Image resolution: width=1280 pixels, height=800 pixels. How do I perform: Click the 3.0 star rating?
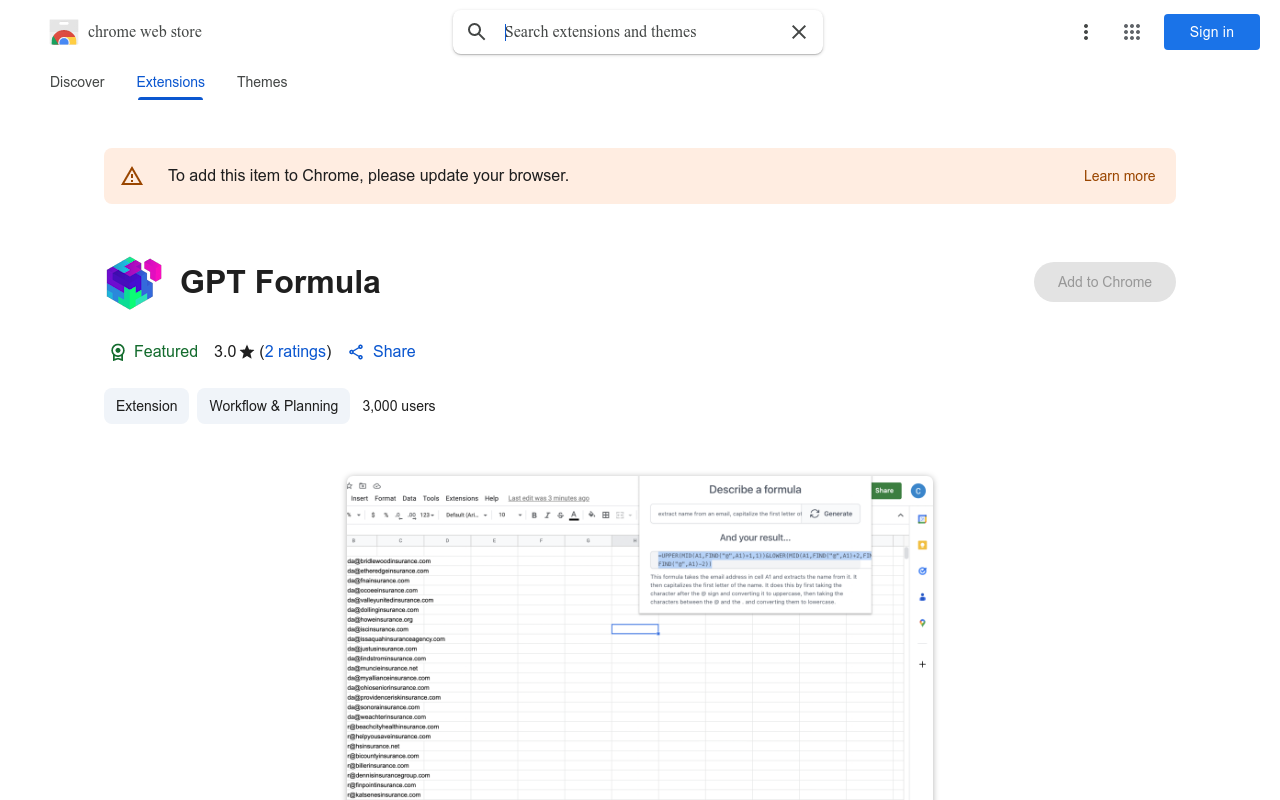coord(234,352)
